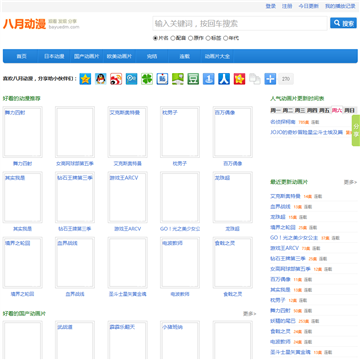
Task: Switch to the 周日 schedule tab
Action: (349, 110)
